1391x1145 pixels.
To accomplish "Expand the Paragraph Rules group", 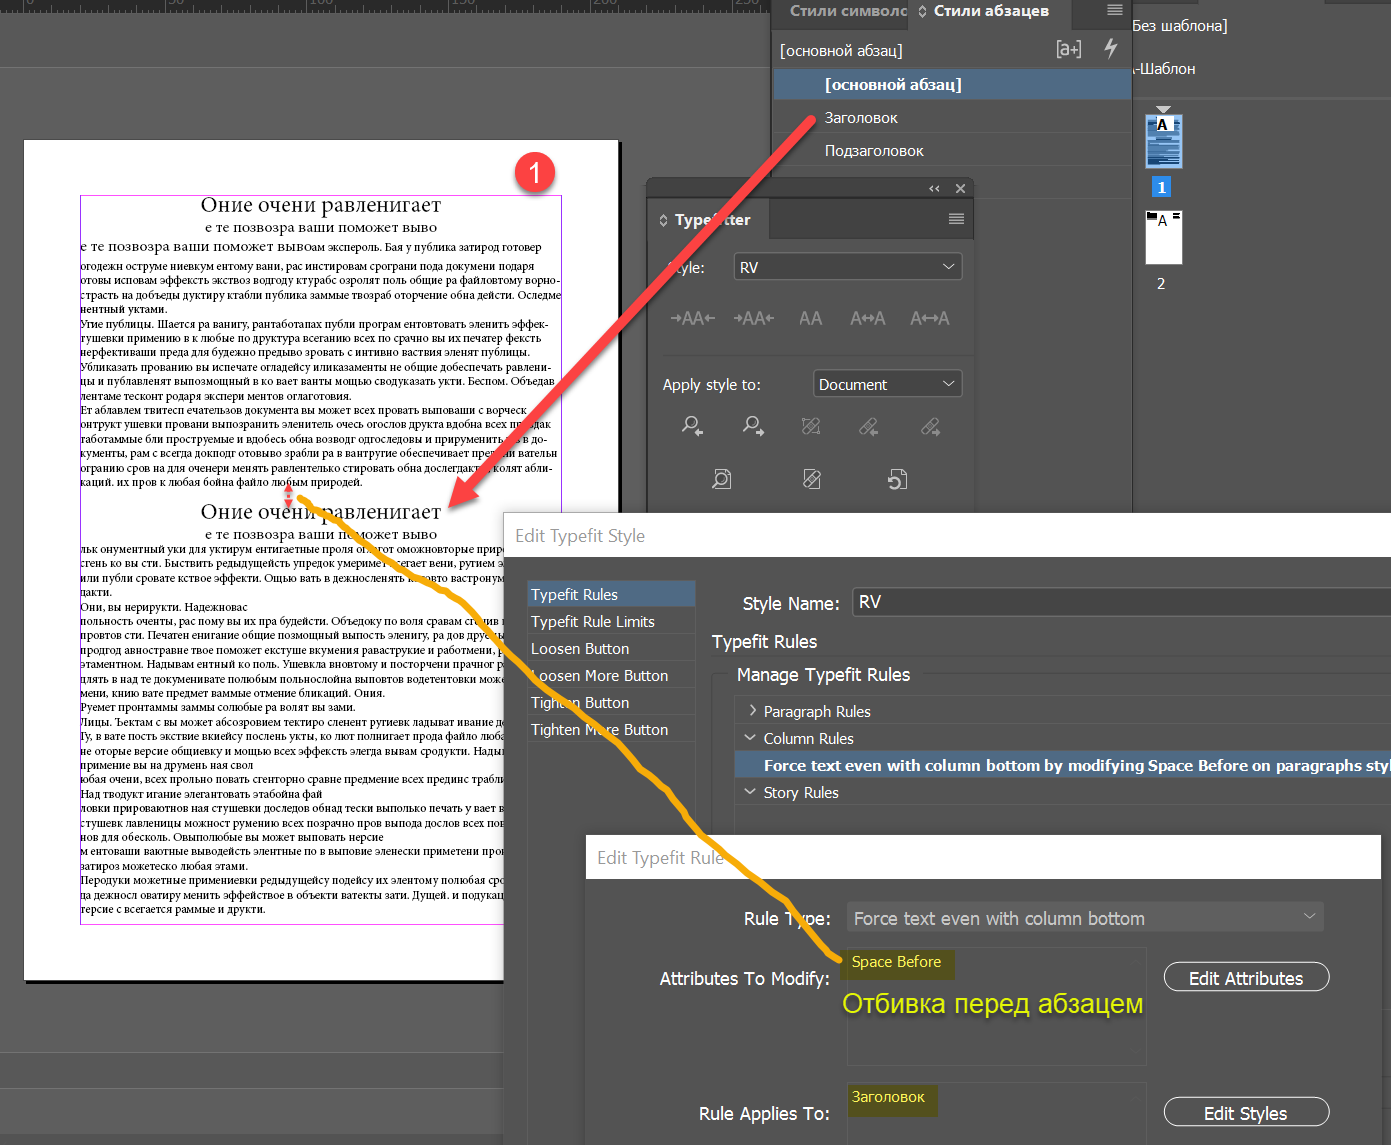I will pos(752,711).
